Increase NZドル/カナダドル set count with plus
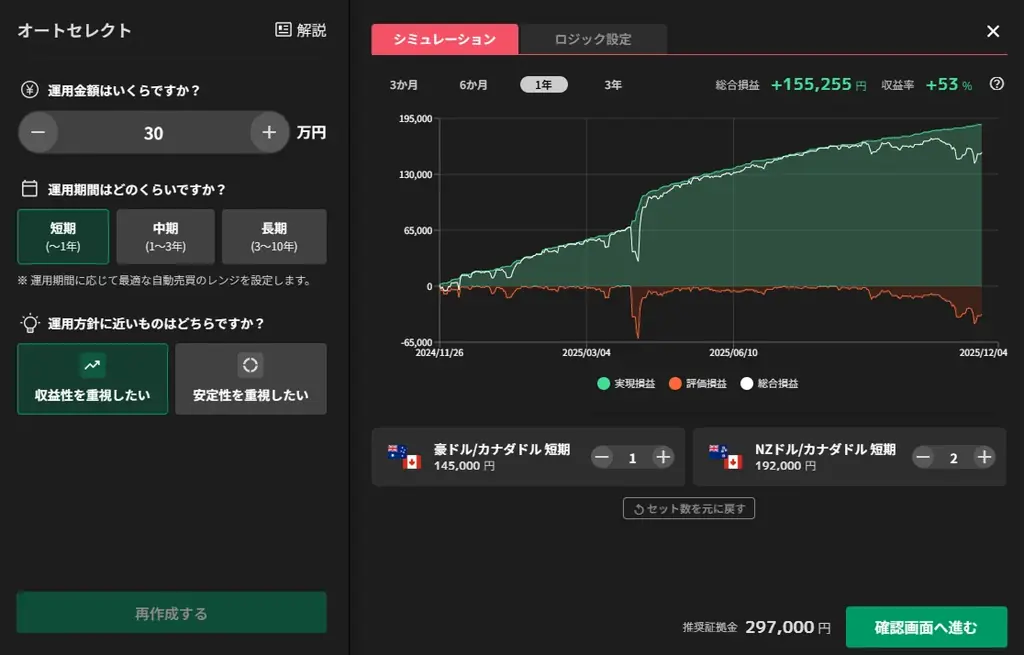1024x655 pixels. point(982,456)
